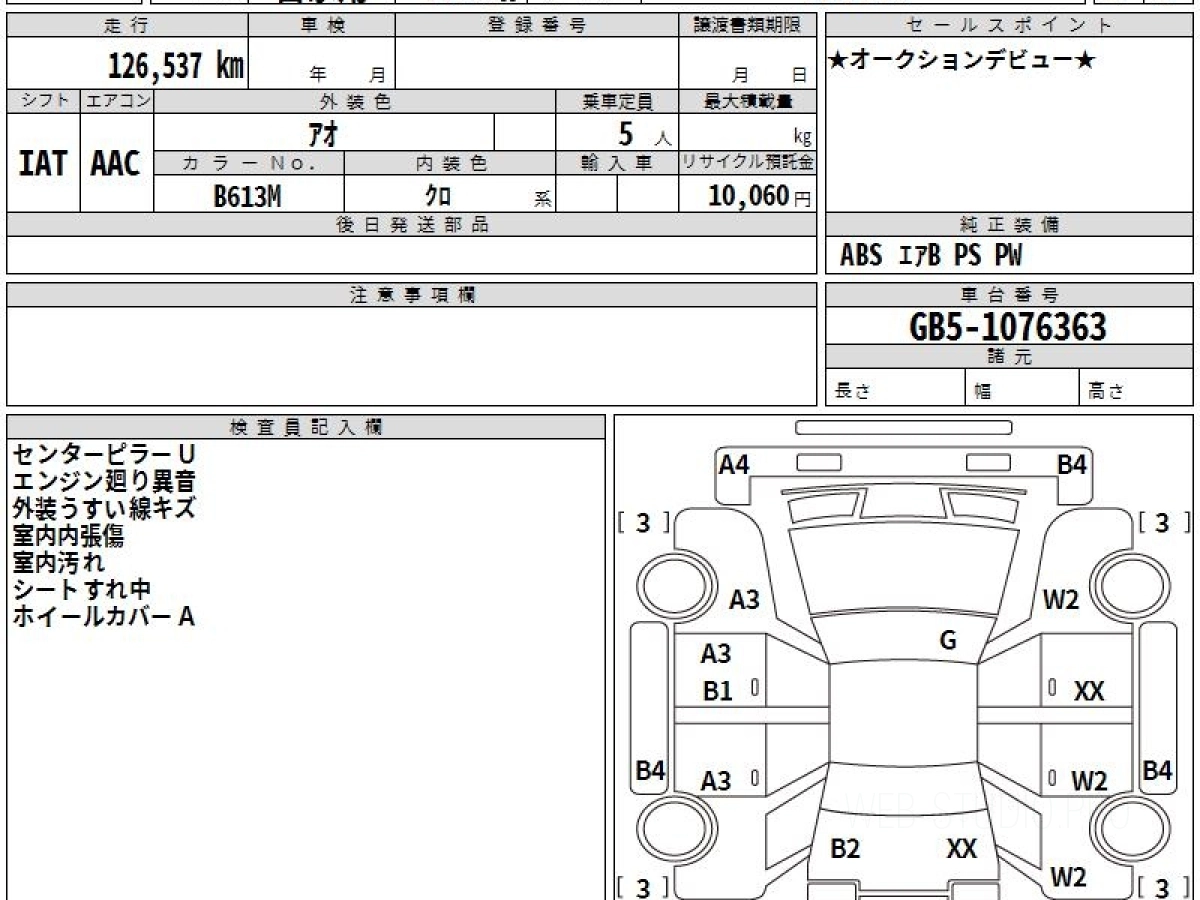The image size is (1200, 900).
Task: Click the color code B613M
Action: coord(247,196)
